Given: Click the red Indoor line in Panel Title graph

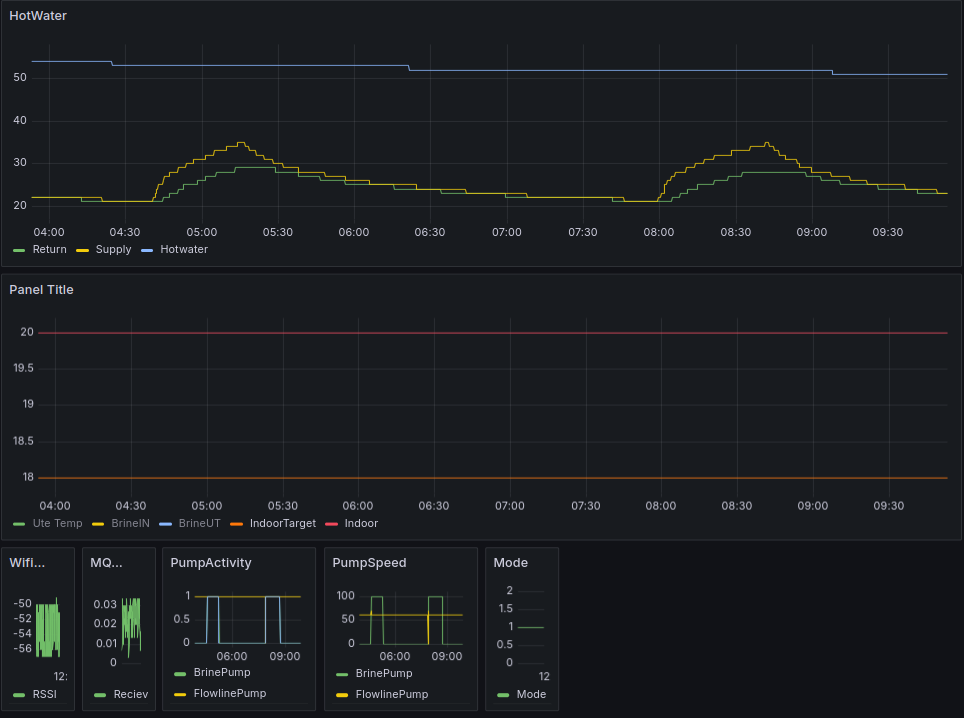Looking at the screenshot, I should 492,333.
